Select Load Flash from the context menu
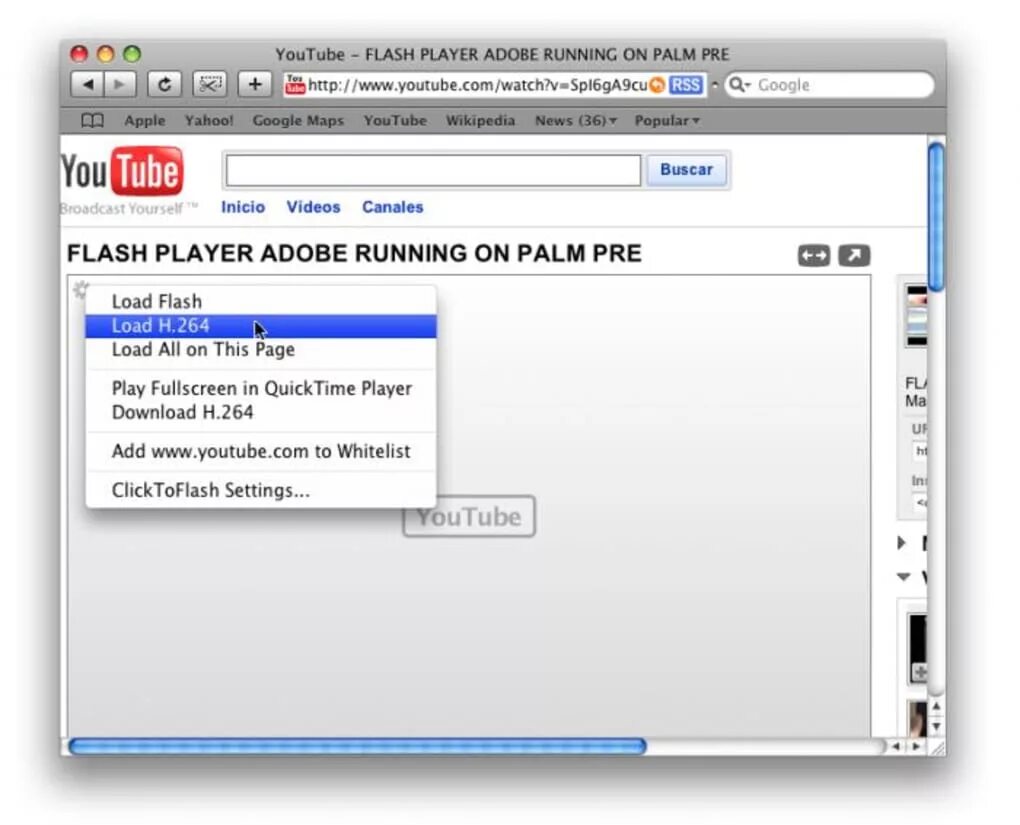The image size is (1020, 825). [x=157, y=301]
